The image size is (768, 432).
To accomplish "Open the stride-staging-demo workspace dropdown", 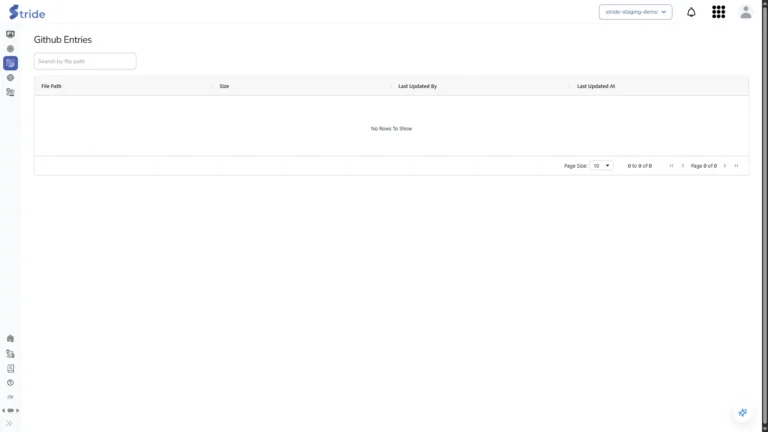I will 635,12.
